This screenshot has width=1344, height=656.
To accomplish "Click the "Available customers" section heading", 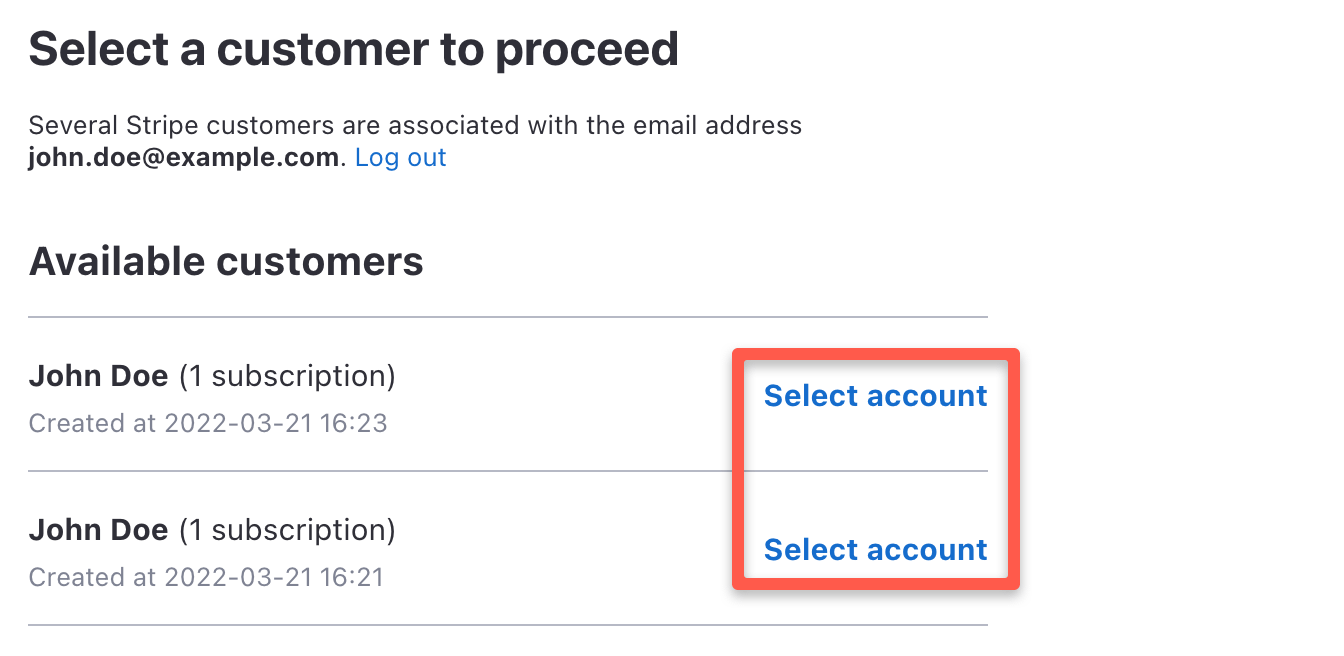I will pyautogui.click(x=226, y=262).
